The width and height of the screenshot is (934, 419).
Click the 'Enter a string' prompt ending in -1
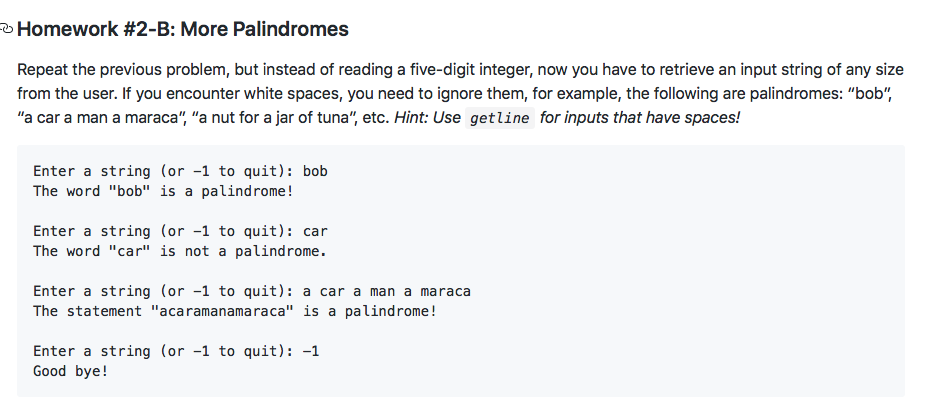click(x=176, y=351)
